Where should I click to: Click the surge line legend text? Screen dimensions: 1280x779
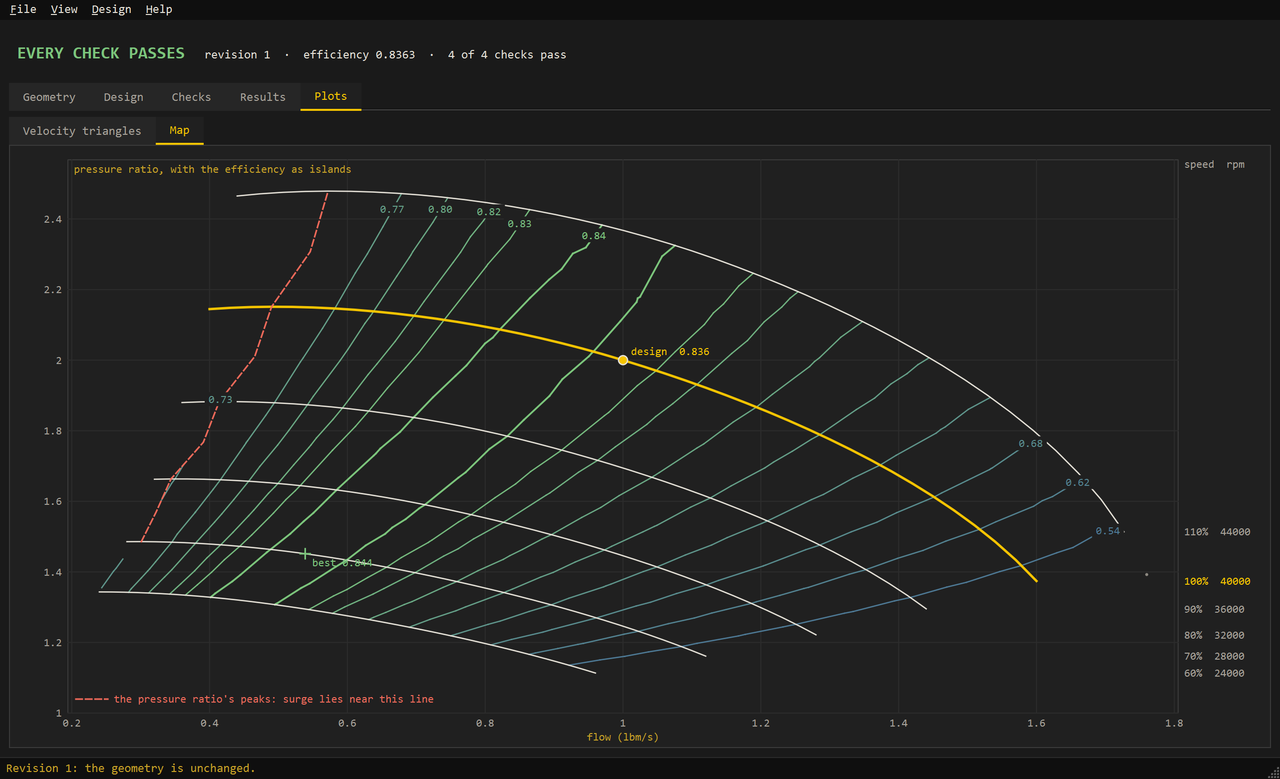click(274, 699)
